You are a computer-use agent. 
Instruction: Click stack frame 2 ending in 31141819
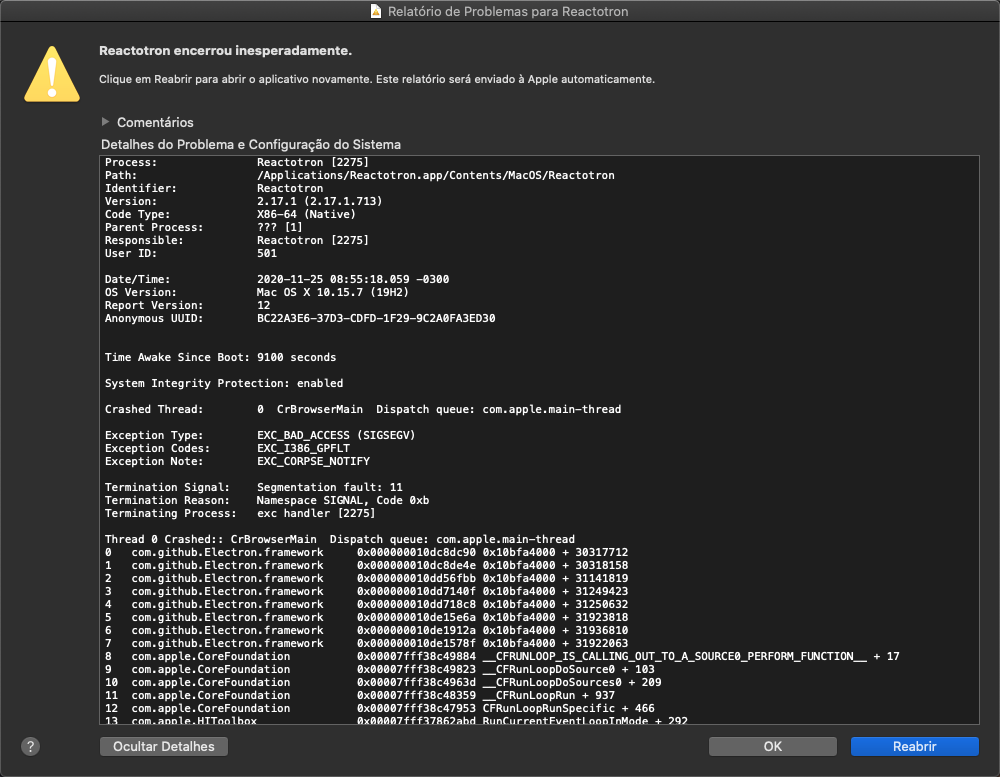(x=366, y=579)
